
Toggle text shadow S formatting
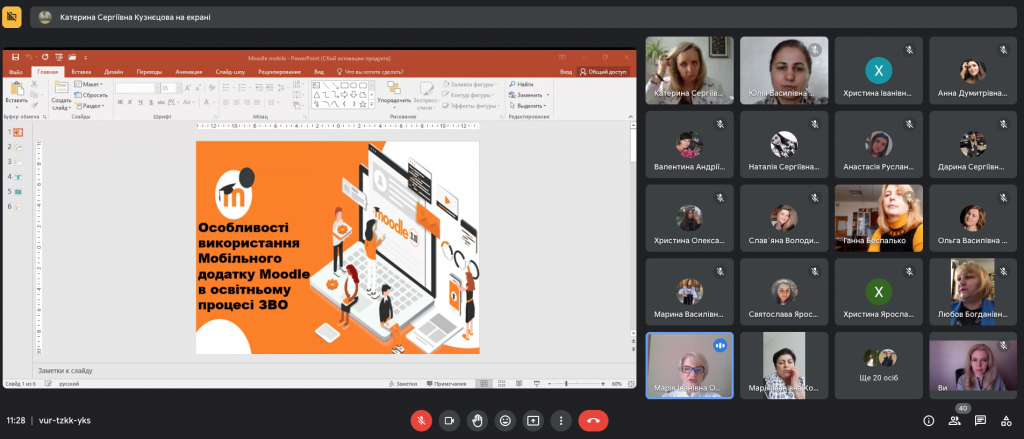tap(151, 102)
